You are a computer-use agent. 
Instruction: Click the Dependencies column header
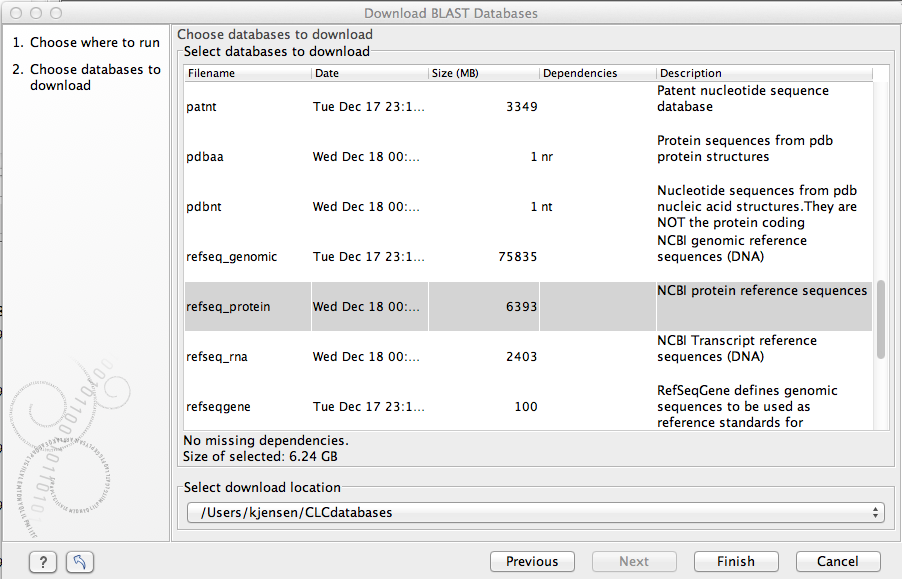(597, 73)
